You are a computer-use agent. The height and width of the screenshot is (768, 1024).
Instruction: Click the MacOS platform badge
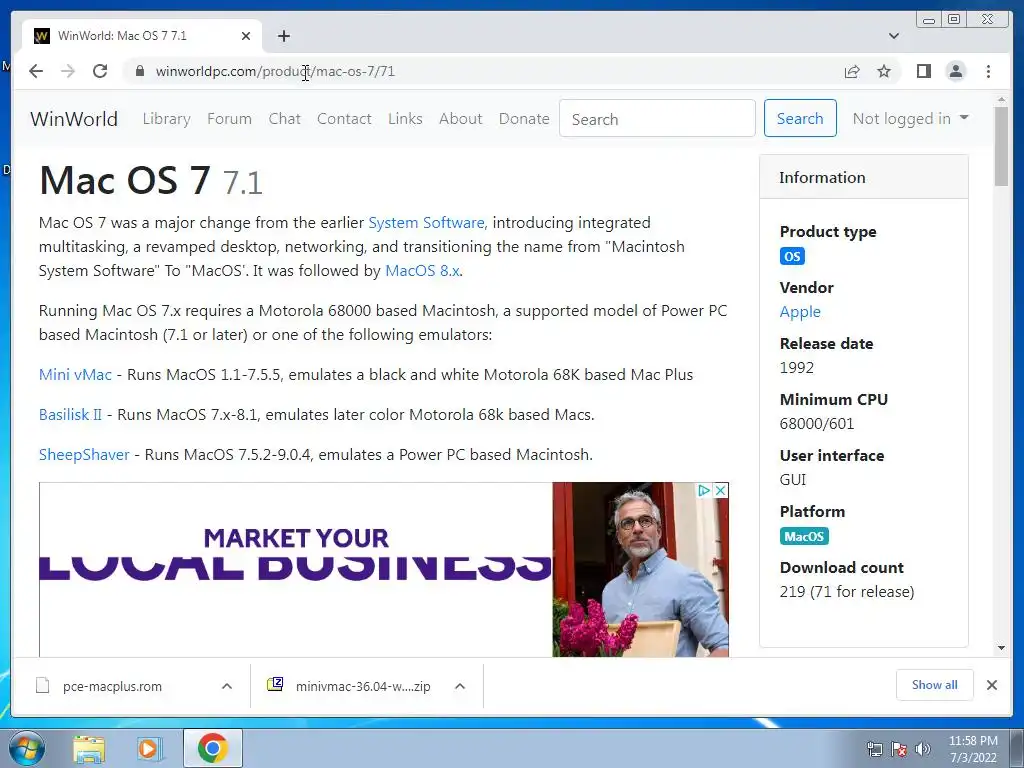click(804, 536)
